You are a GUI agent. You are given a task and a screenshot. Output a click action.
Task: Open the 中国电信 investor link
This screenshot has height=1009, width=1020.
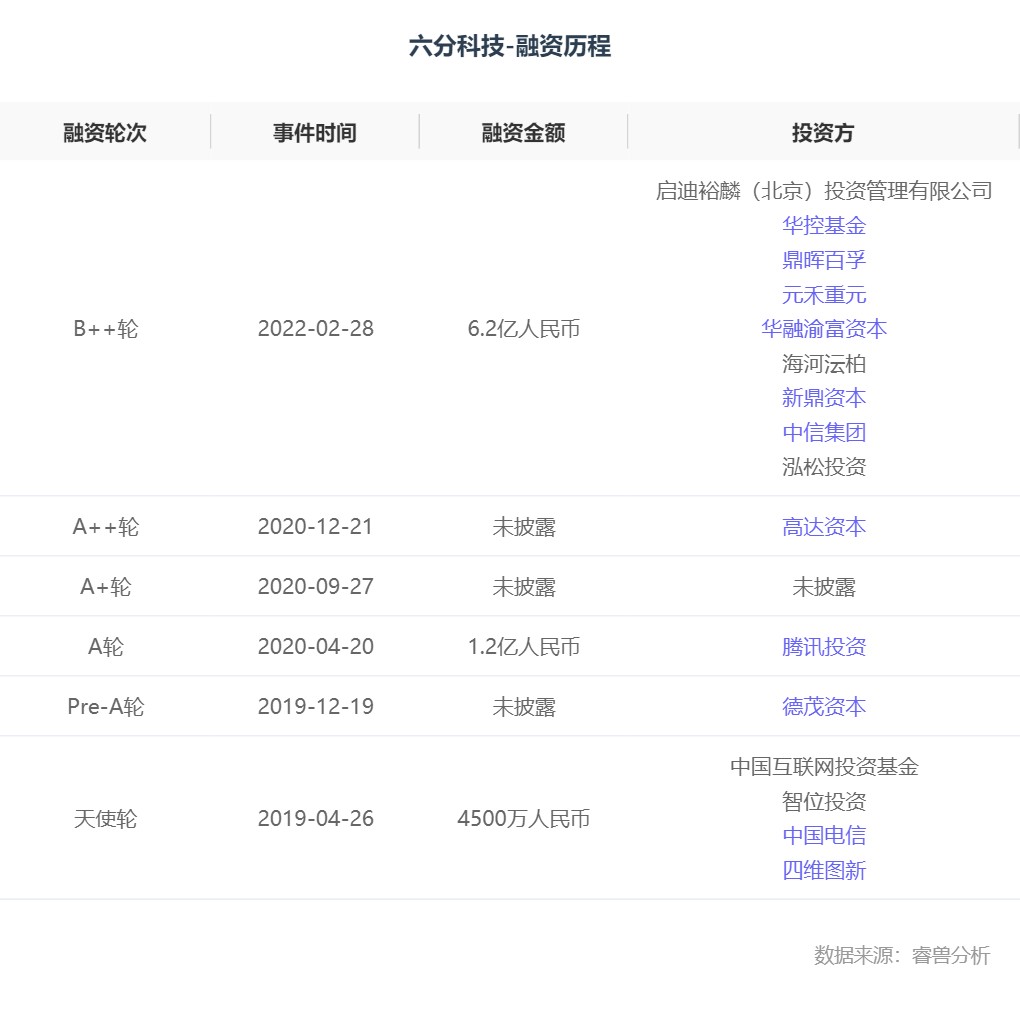(824, 835)
